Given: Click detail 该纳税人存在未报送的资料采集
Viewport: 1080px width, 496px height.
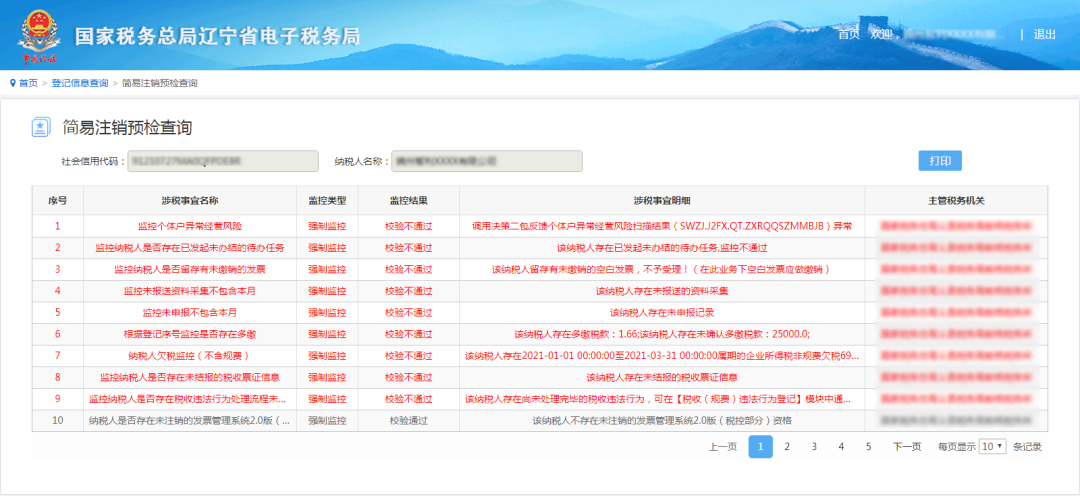Looking at the screenshot, I should [662, 291].
